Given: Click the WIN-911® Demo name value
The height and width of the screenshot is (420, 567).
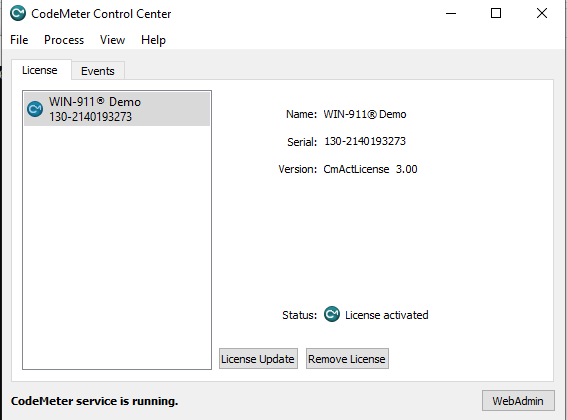Looking at the screenshot, I should click(365, 114).
